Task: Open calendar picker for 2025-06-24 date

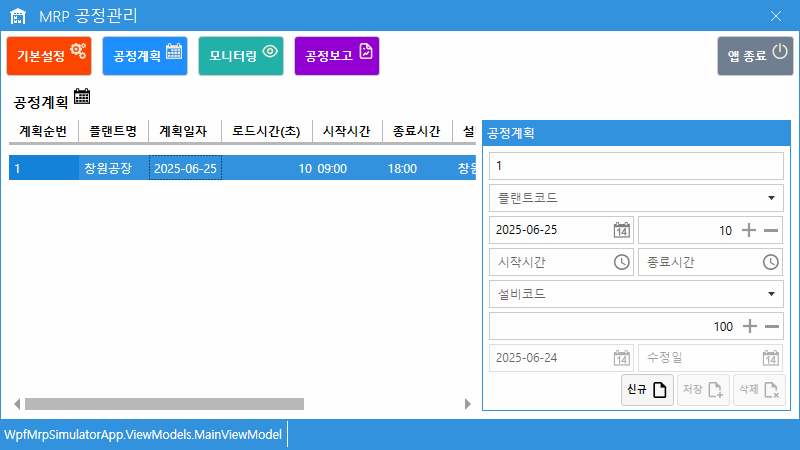Action: [x=621, y=358]
